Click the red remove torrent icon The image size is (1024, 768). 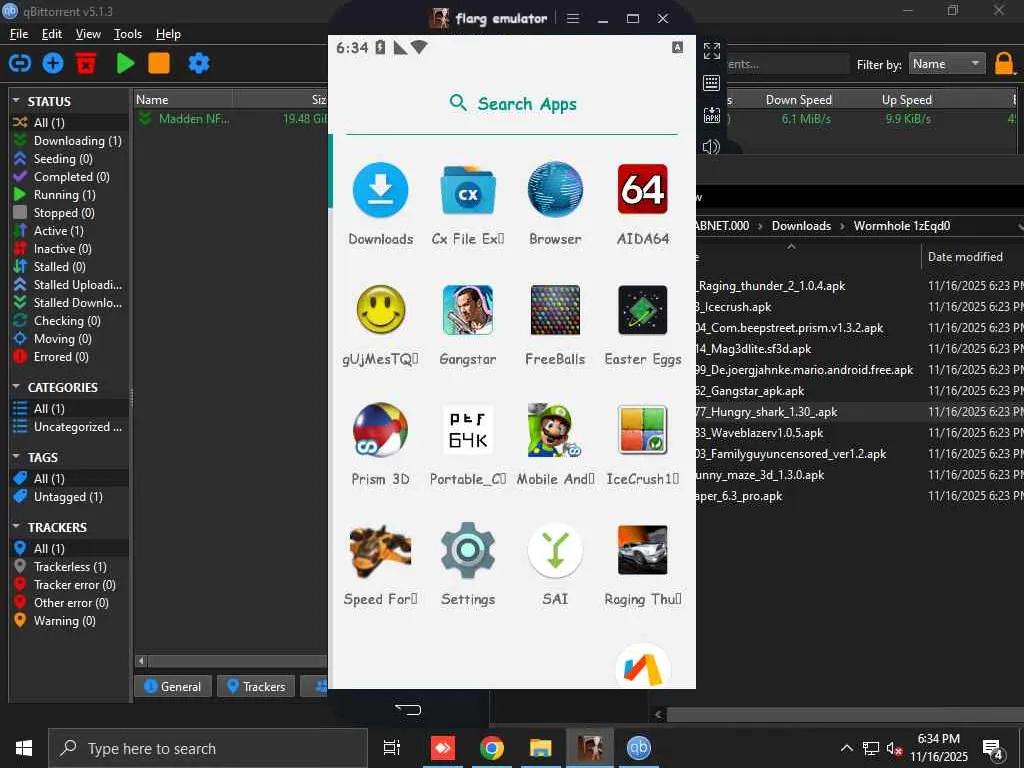86,63
